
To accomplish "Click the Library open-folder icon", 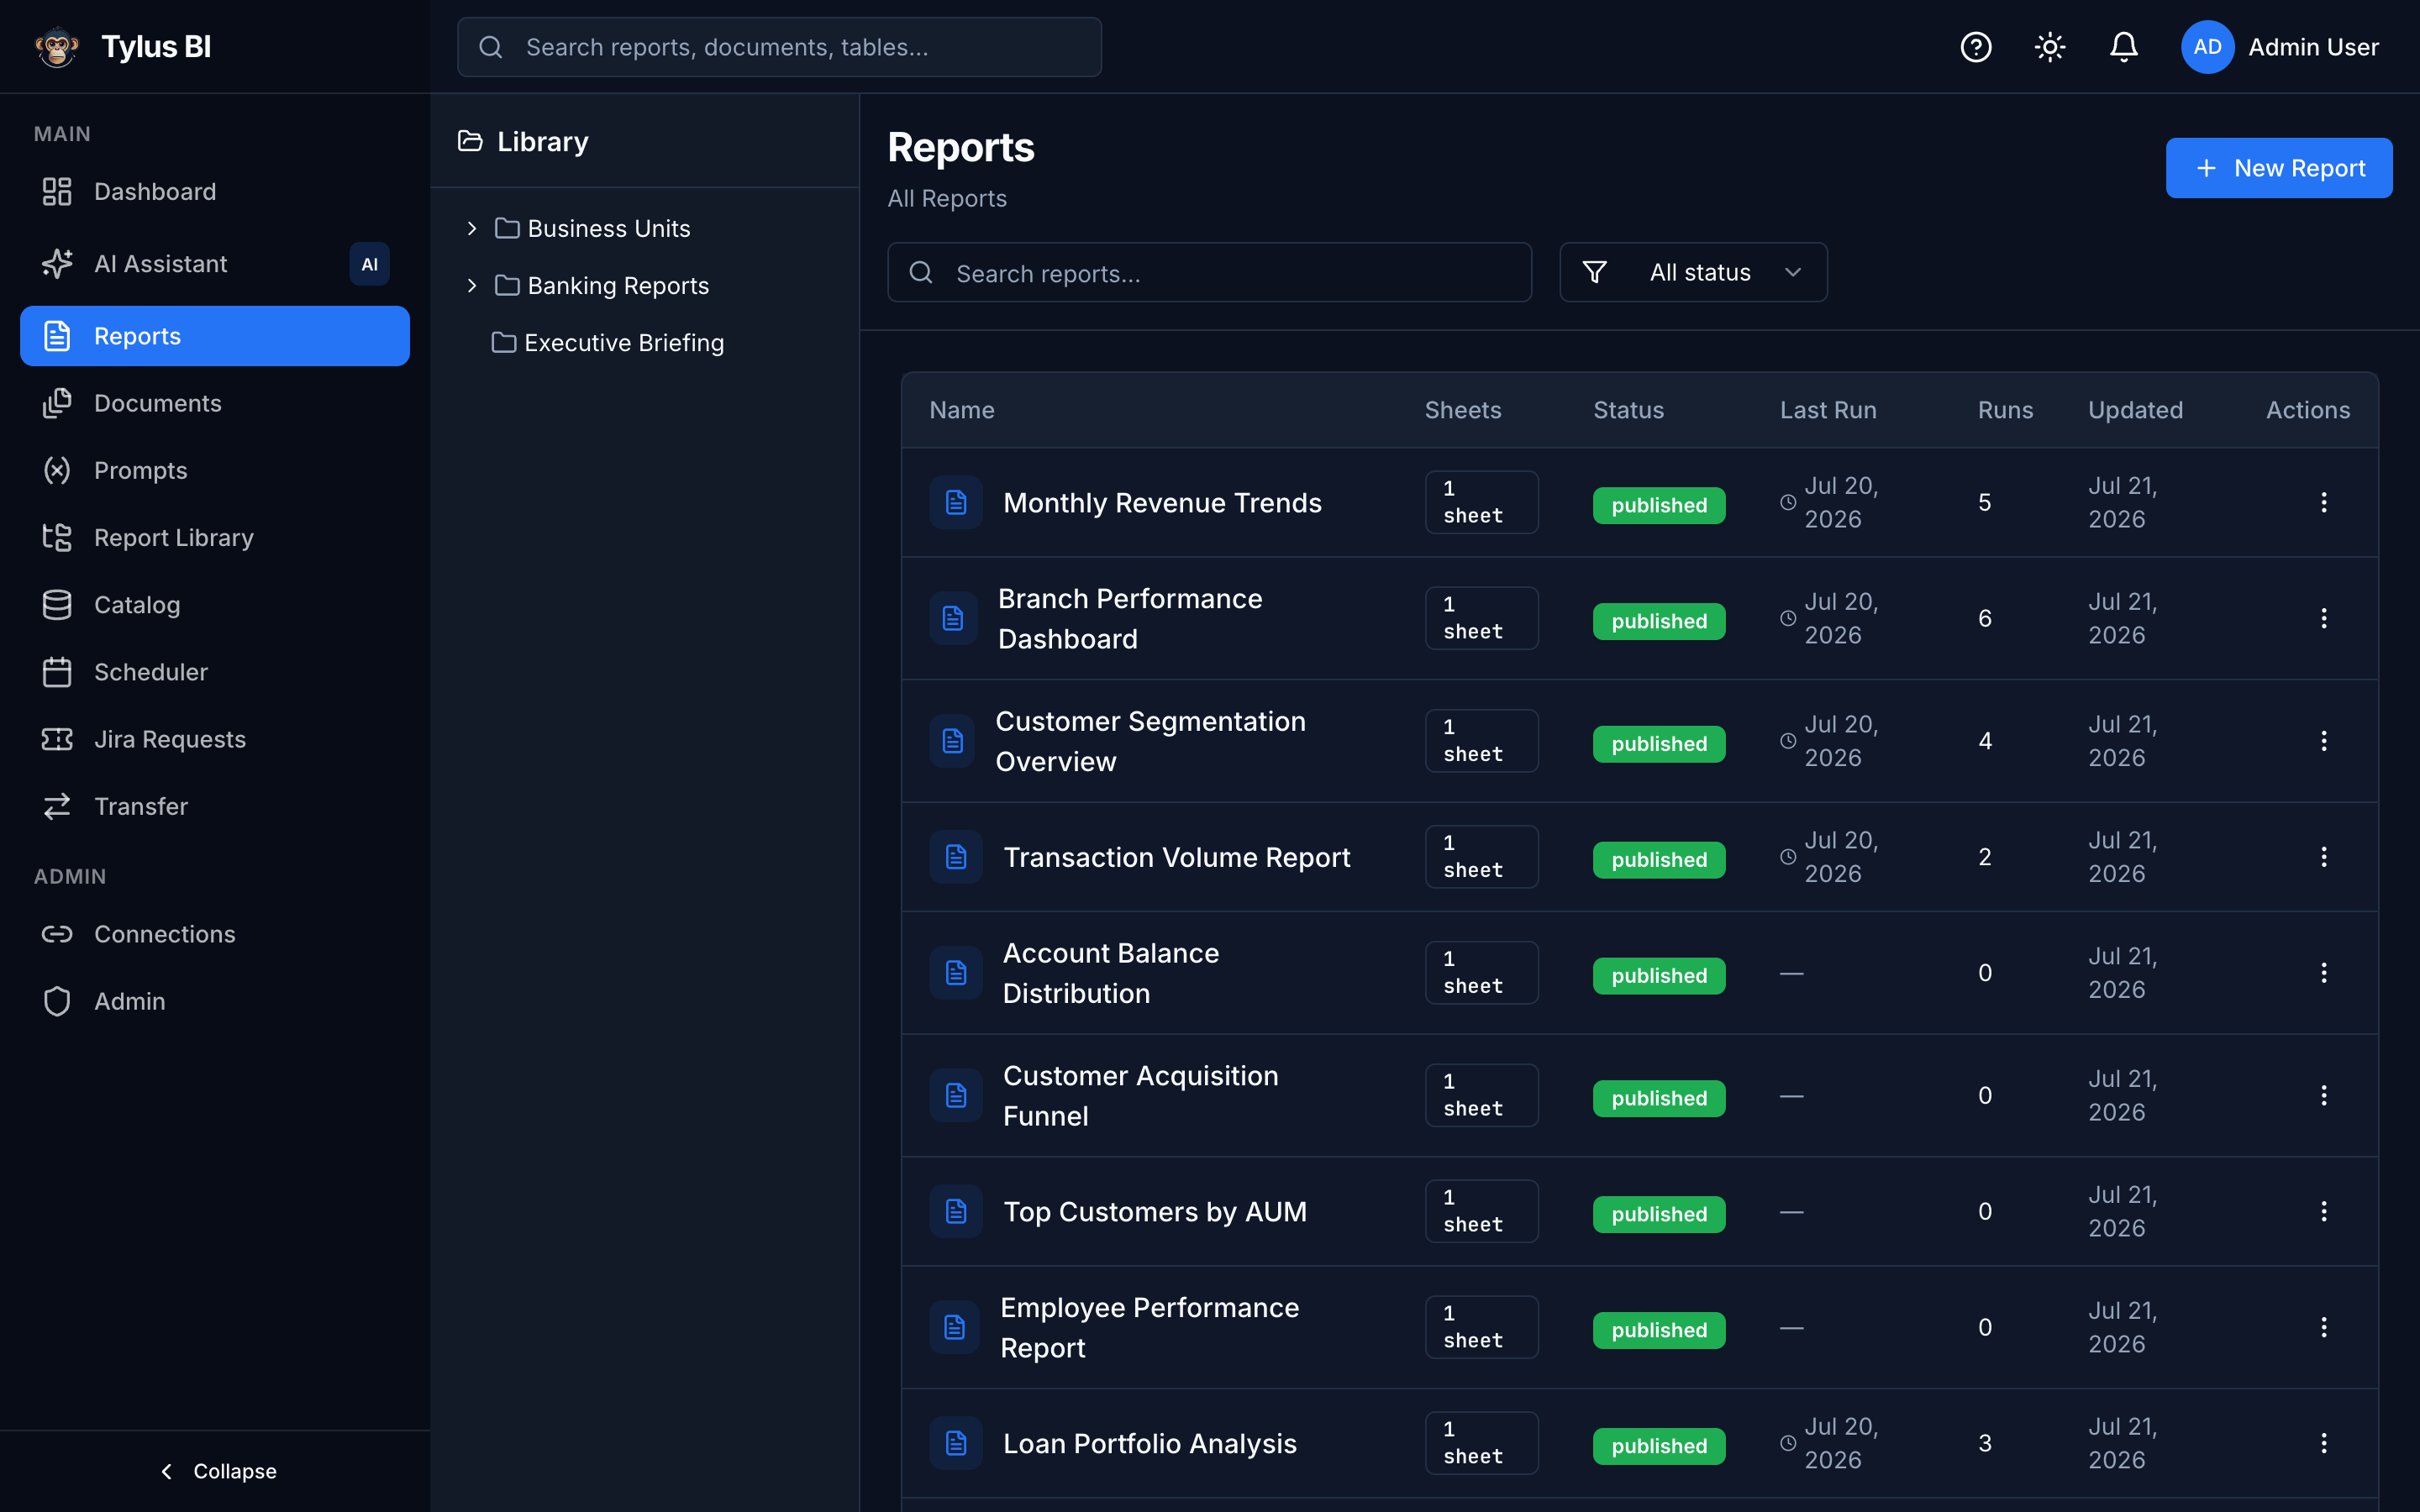I will point(470,141).
